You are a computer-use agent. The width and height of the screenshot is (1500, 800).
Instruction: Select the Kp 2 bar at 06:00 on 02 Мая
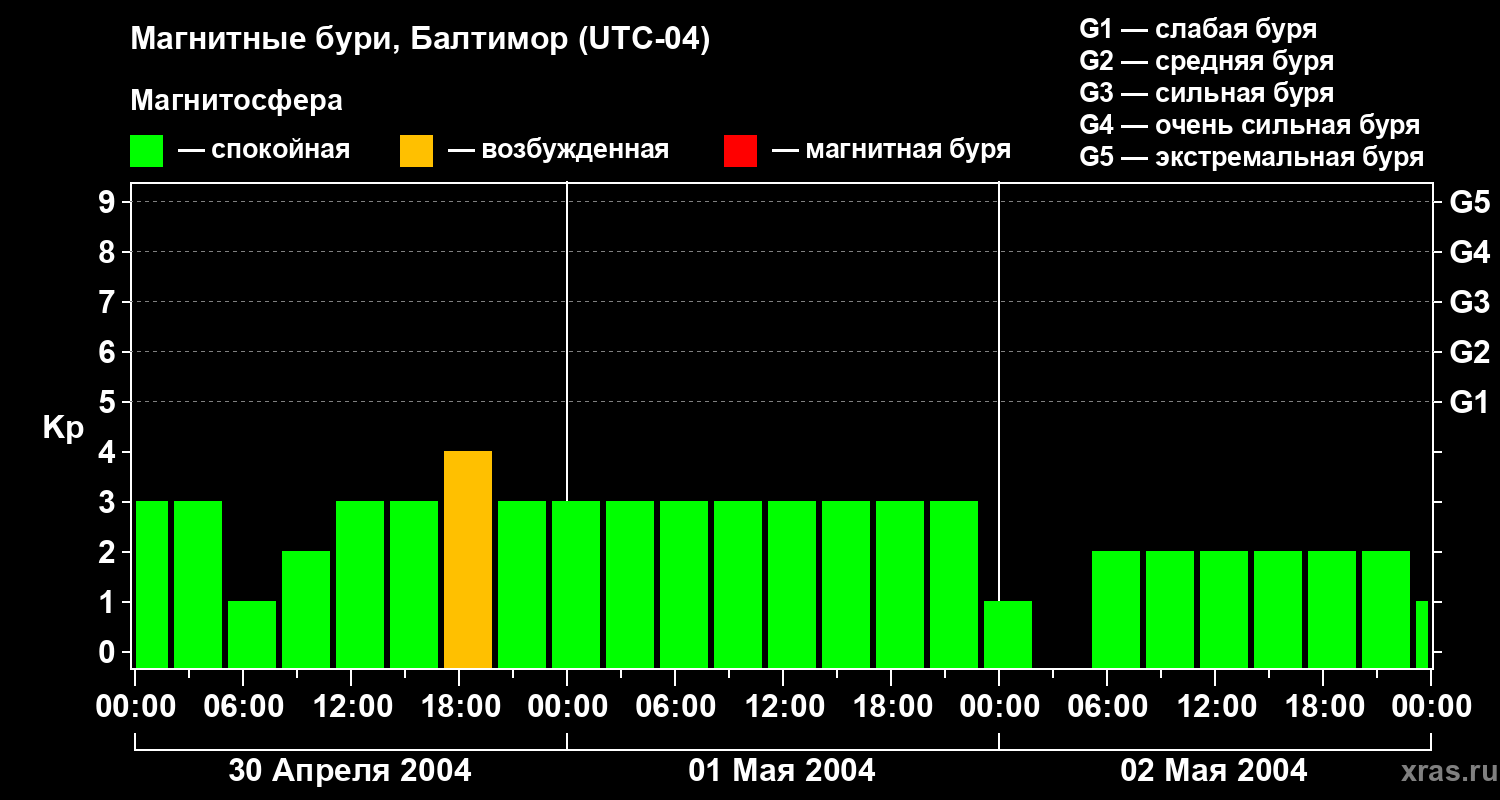(1116, 610)
